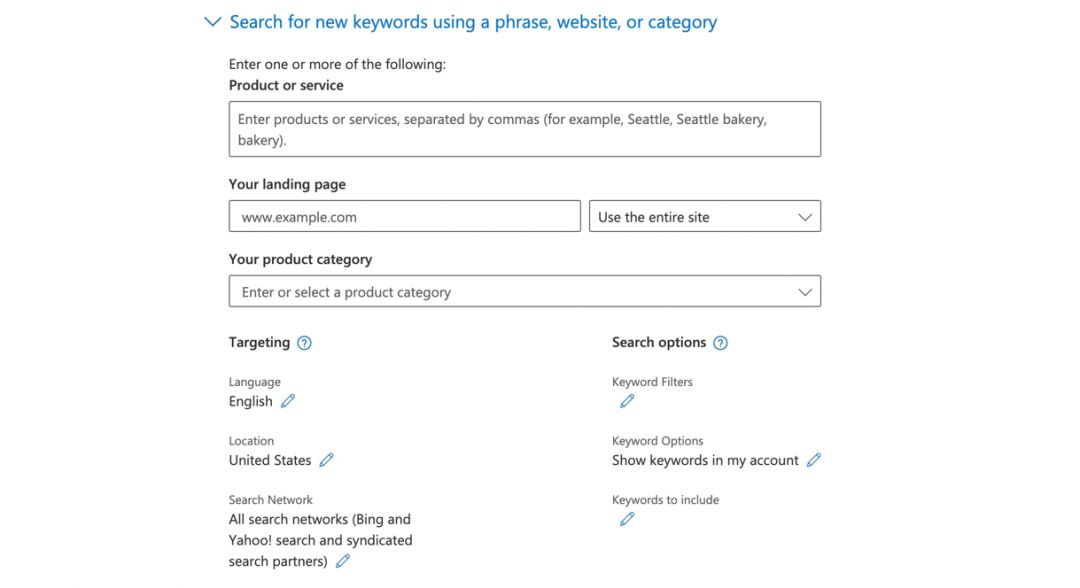The image size is (1080, 588).
Task: Click Show keywords in my account text
Action: click(705, 460)
